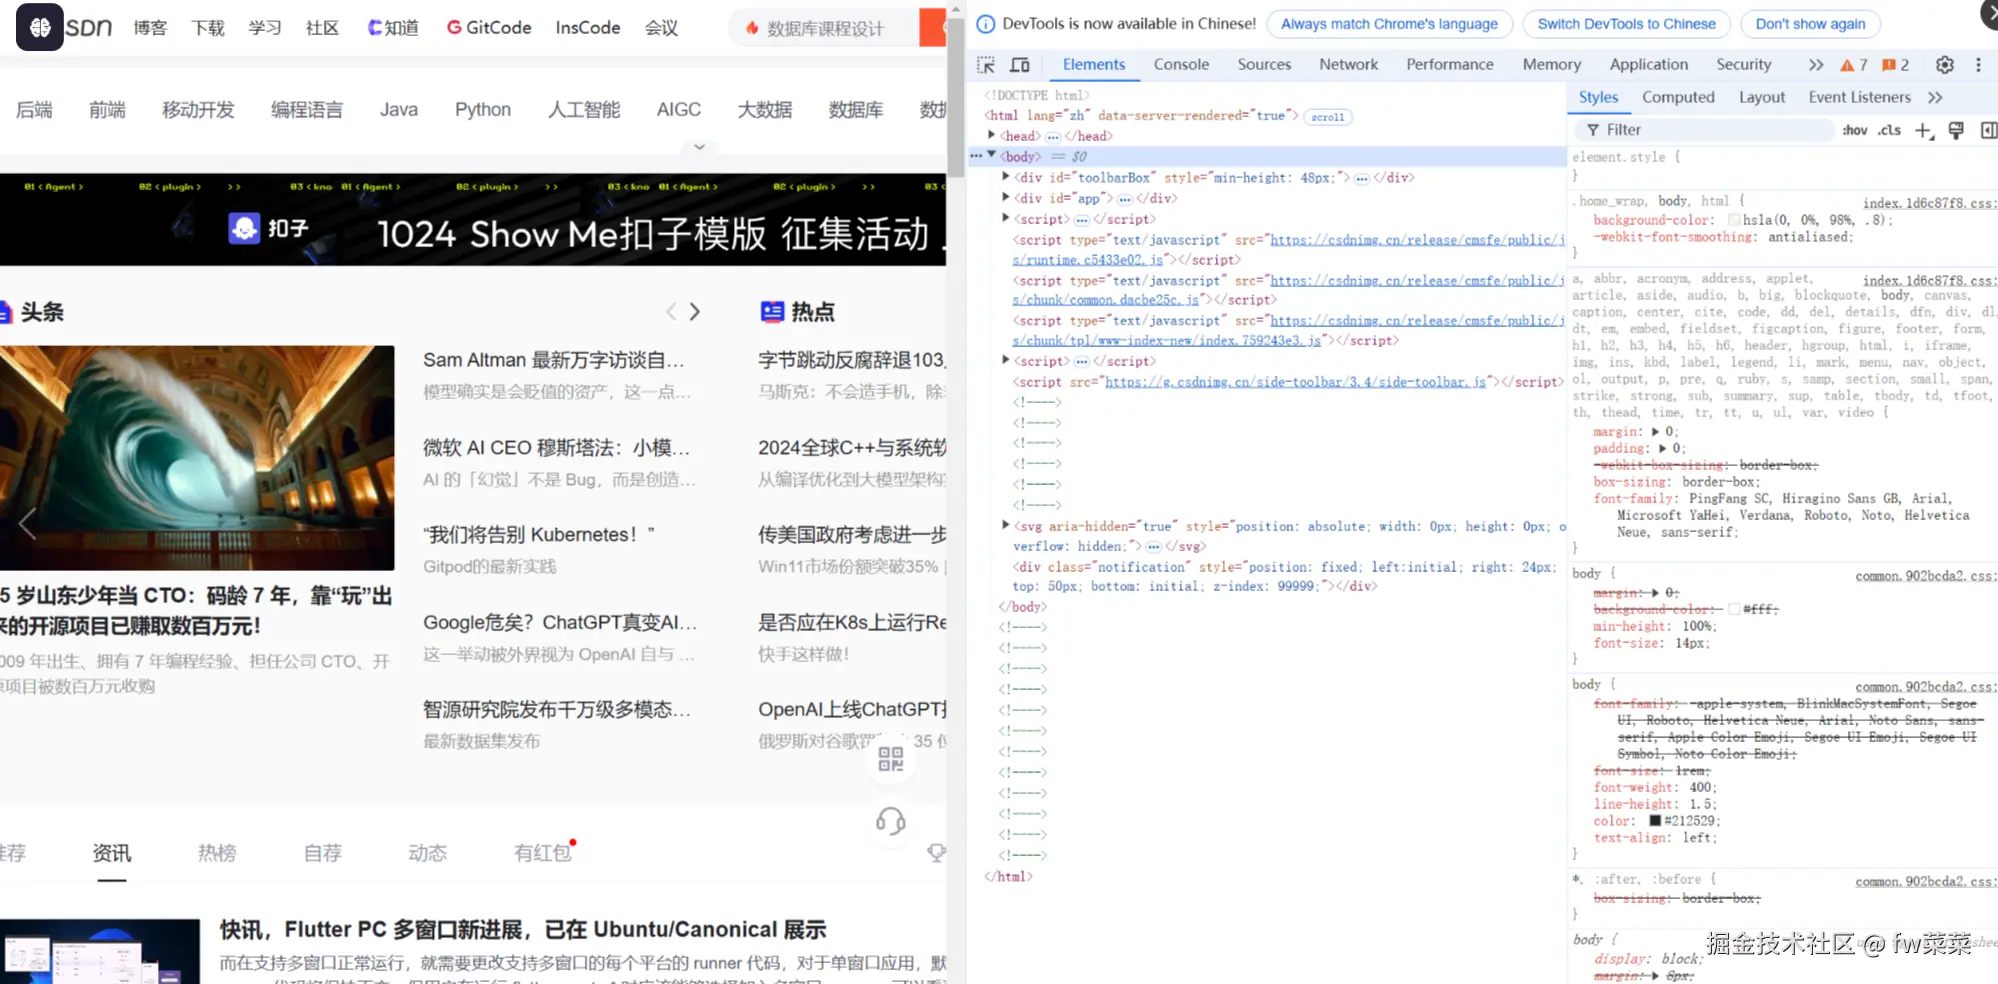Click the 扣子 logo in the banner

click(268, 229)
